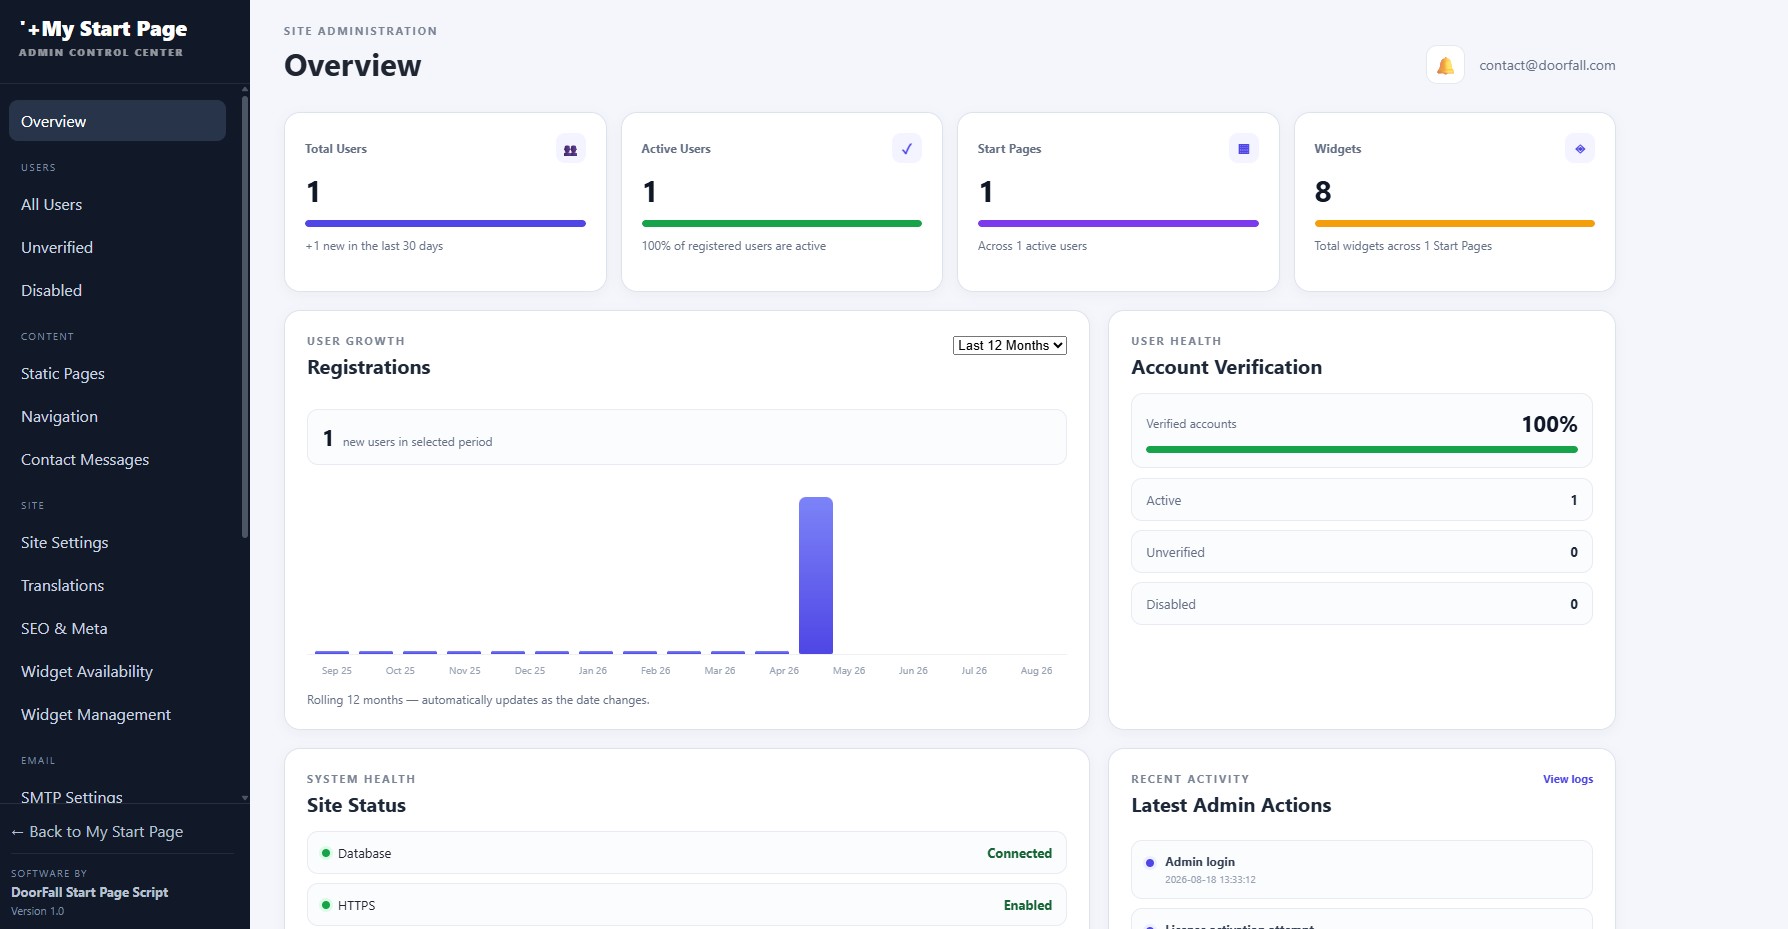Image resolution: width=1788 pixels, height=929 pixels.
Task: Click the contact@doorfall.com account label
Action: [x=1547, y=65]
